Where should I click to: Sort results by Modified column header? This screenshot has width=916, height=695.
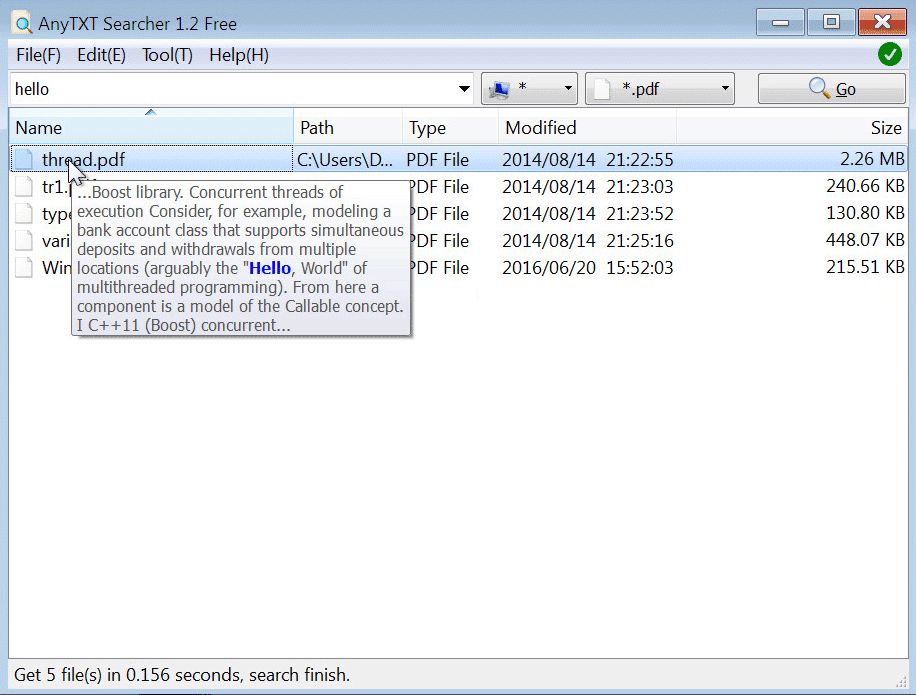pyautogui.click(x=588, y=127)
